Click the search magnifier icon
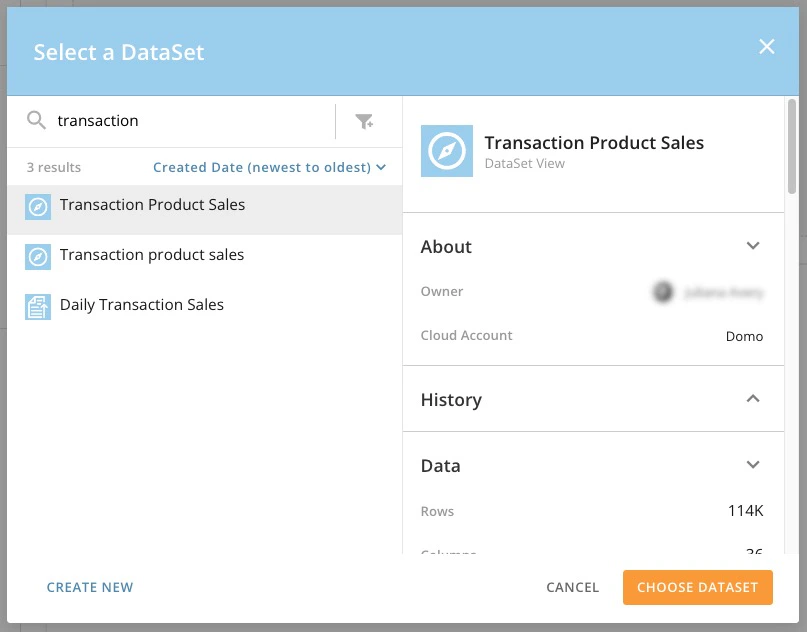The width and height of the screenshot is (807, 632). [x=36, y=120]
